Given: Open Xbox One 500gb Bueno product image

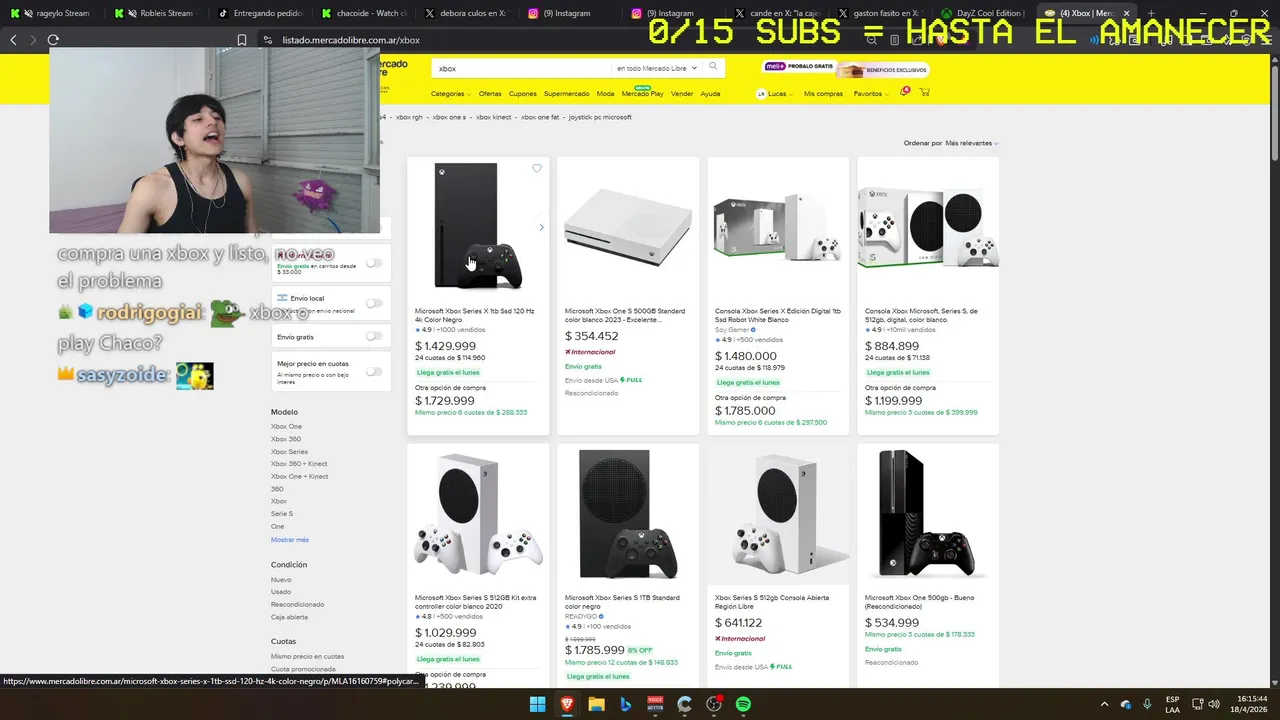Looking at the screenshot, I should click(x=928, y=514).
